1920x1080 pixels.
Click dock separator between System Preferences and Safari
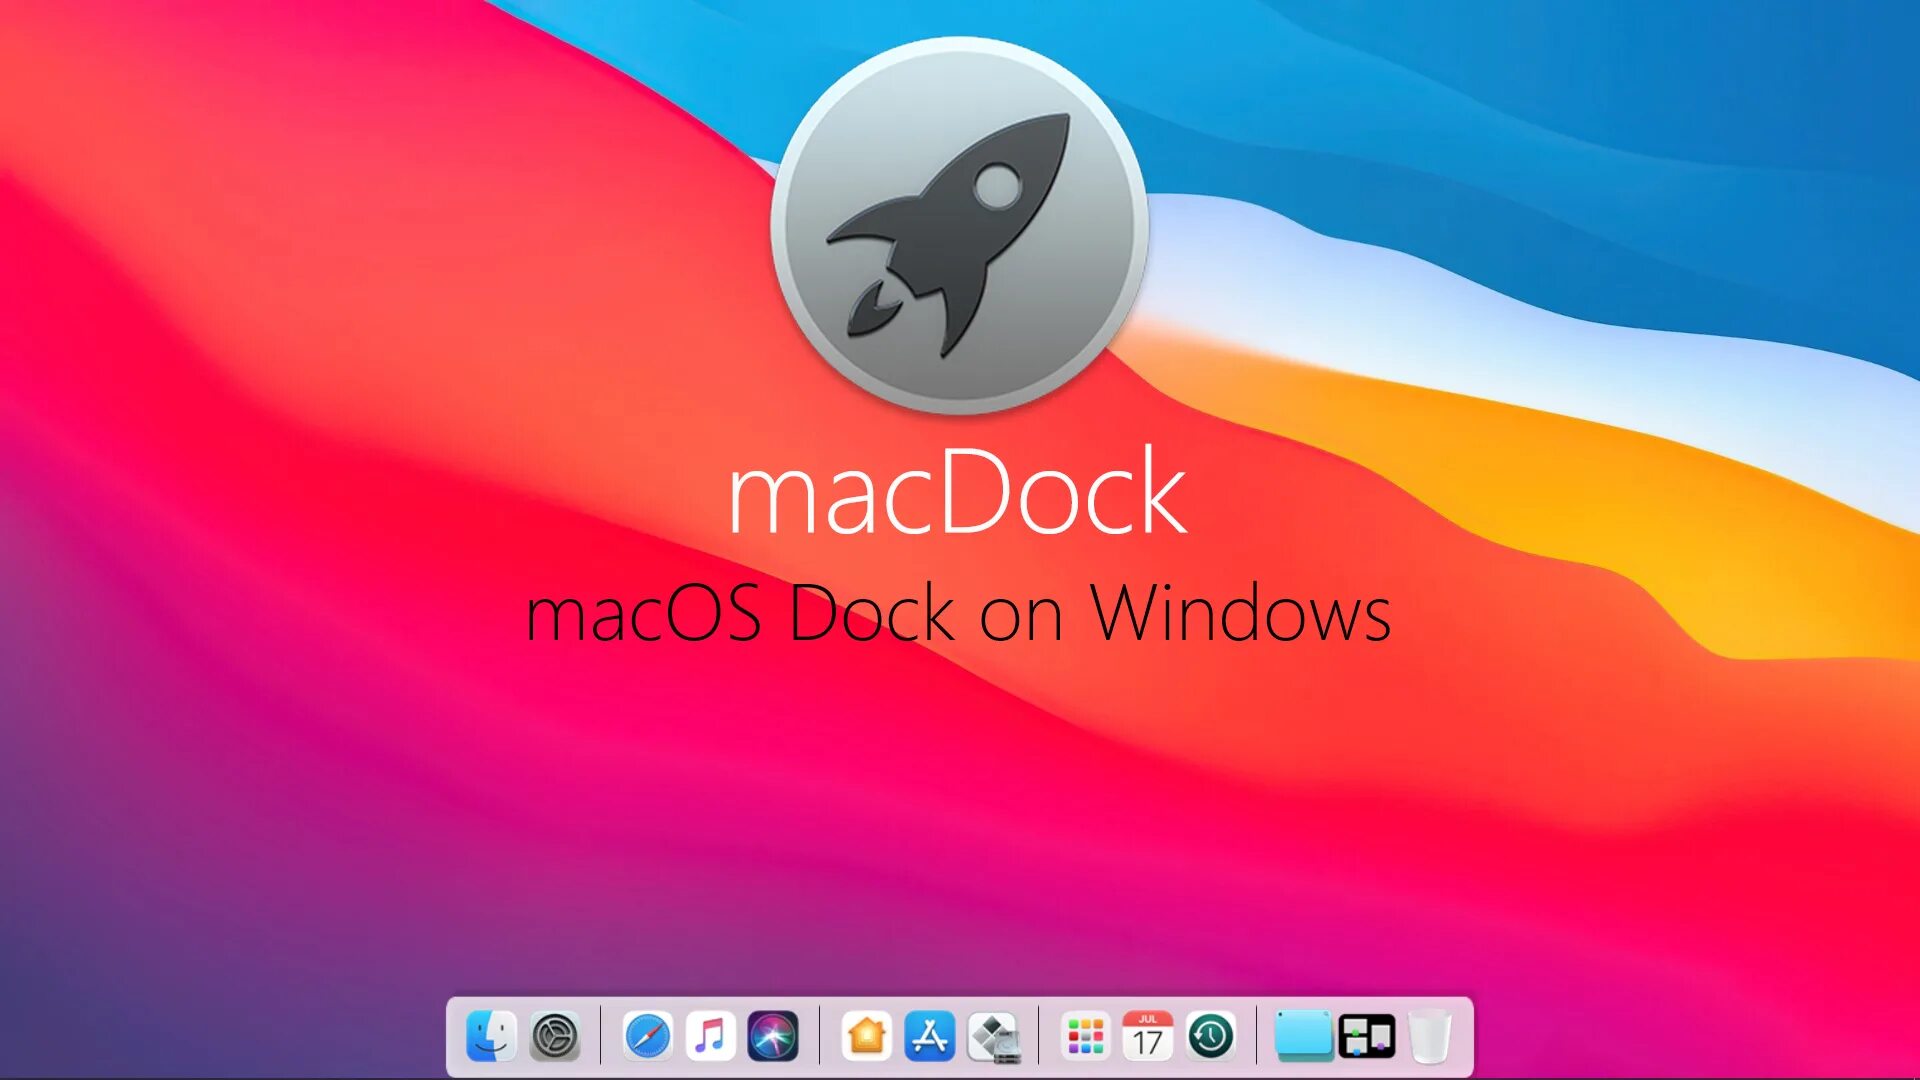[x=601, y=1036]
